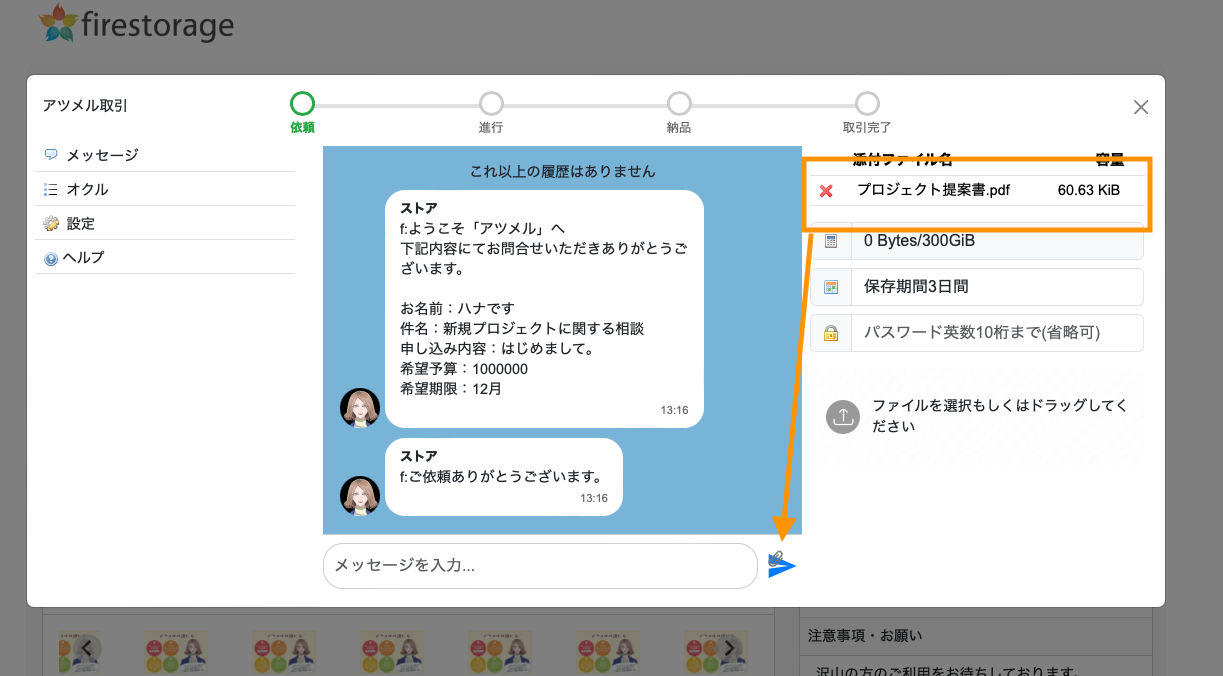The width and height of the screenshot is (1223, 676).
Task: Click the 0 Bytes/300GiB storage field
Action: [x=996, y=241]
